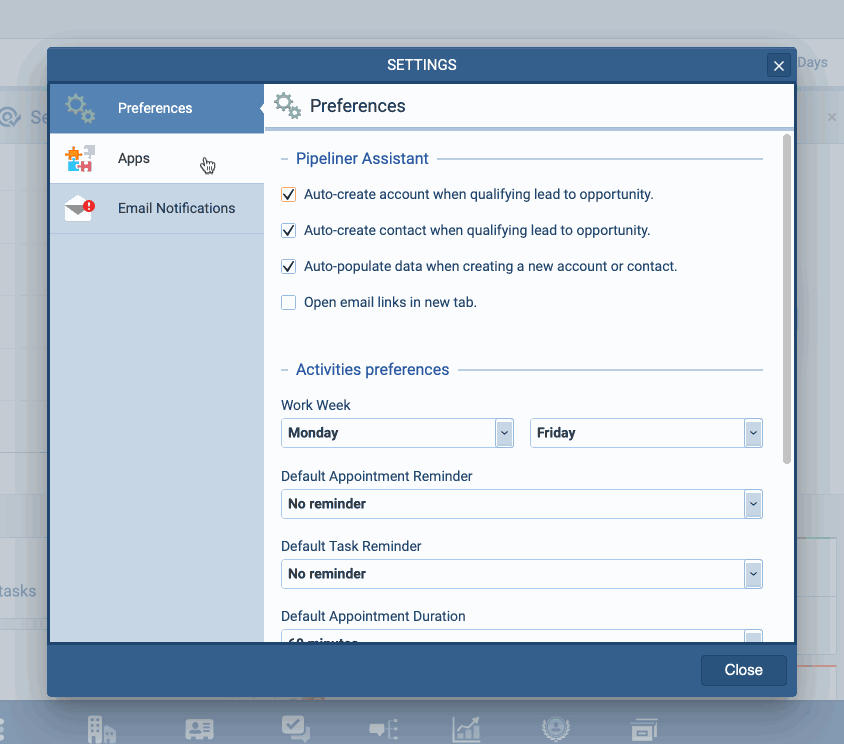Click the envelope Email Notifications icon

click(x=79, y=208)
